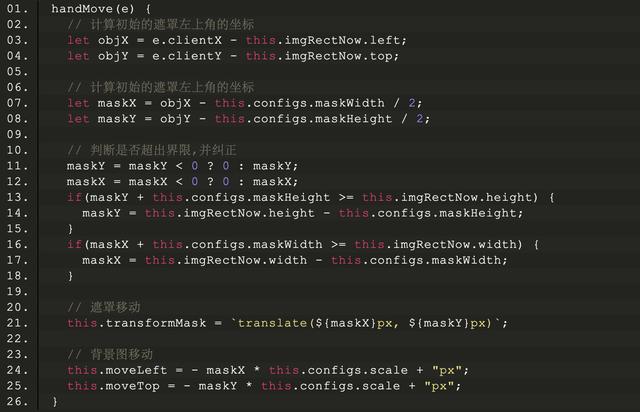Click the boundary-check comment on line 10

coord(152,150)
